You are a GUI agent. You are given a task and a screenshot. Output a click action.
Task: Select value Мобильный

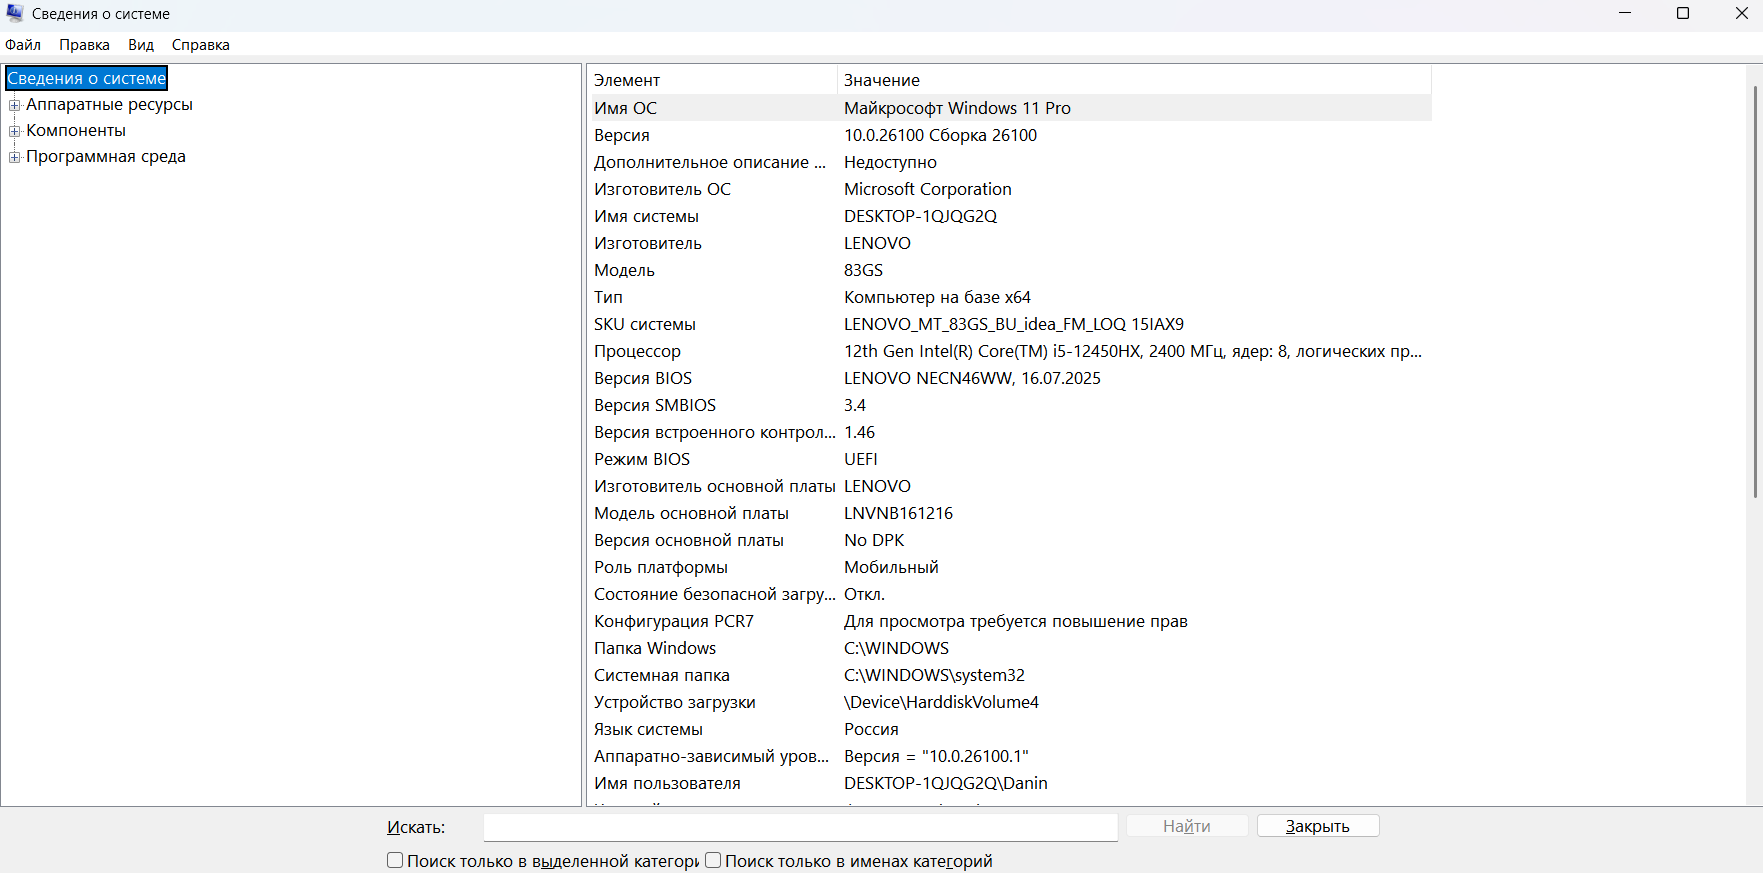(x=891, y=567)
